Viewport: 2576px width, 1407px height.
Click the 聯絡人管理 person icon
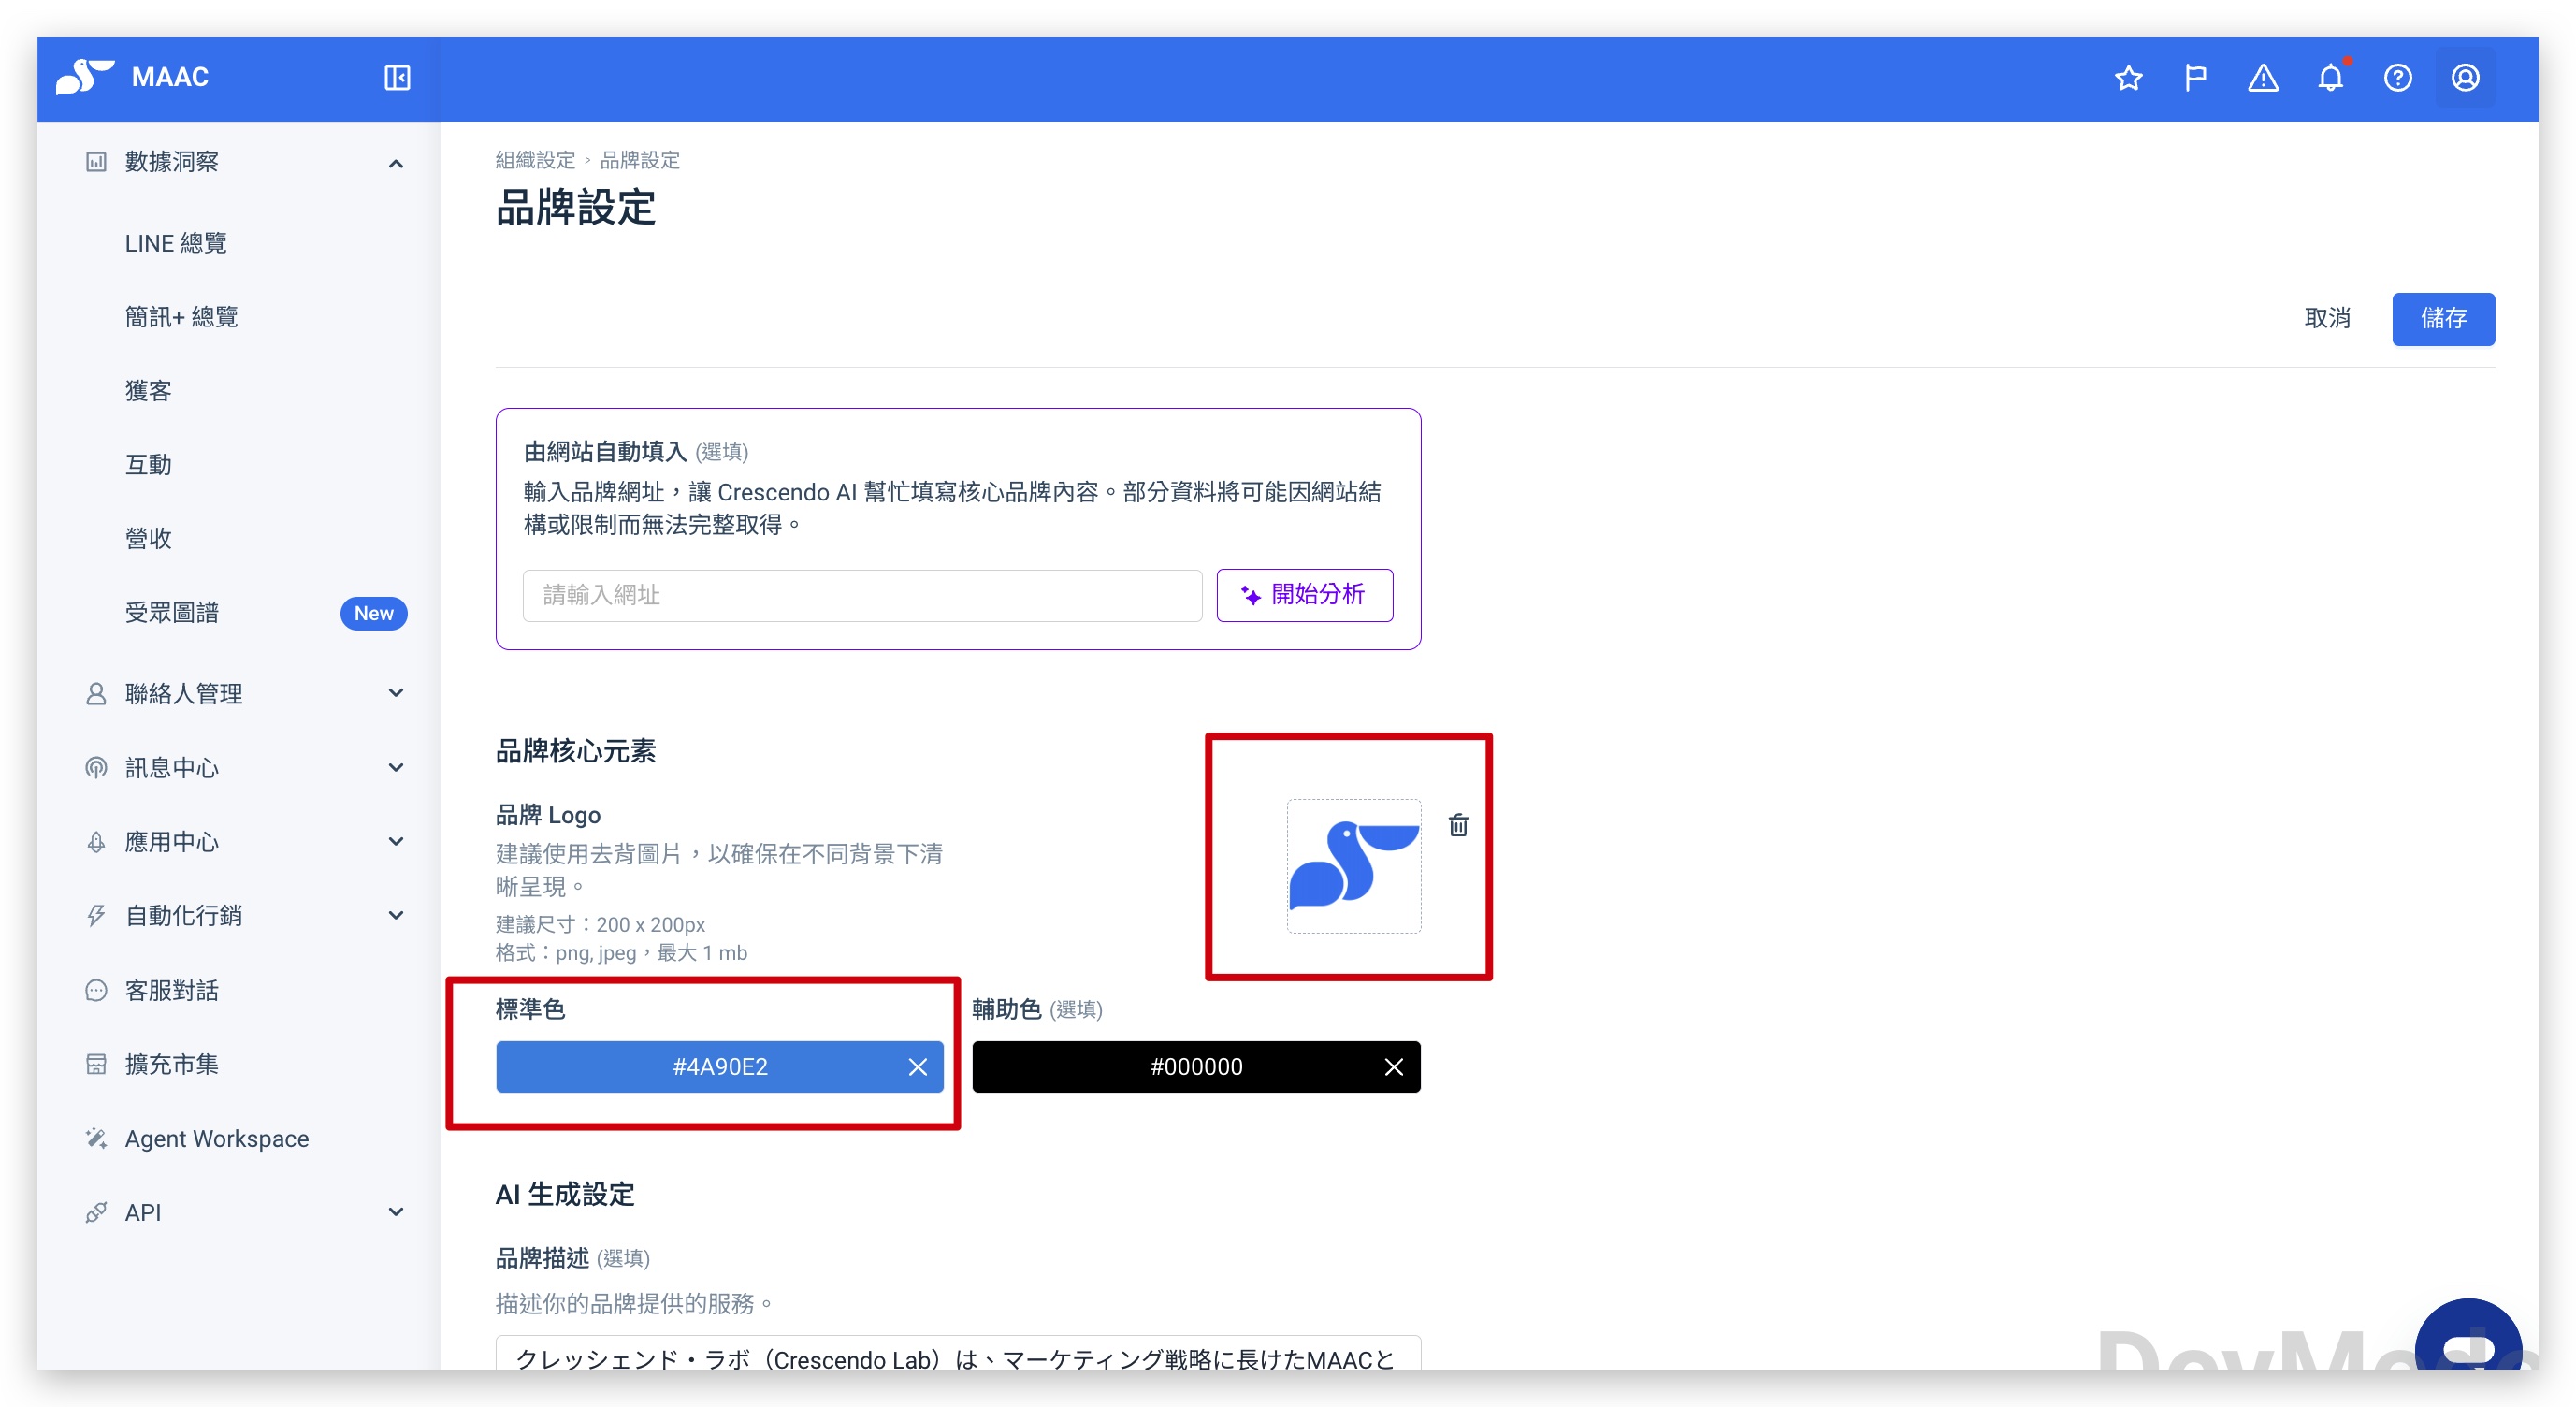pyautogui.click(x=96, y=694)
